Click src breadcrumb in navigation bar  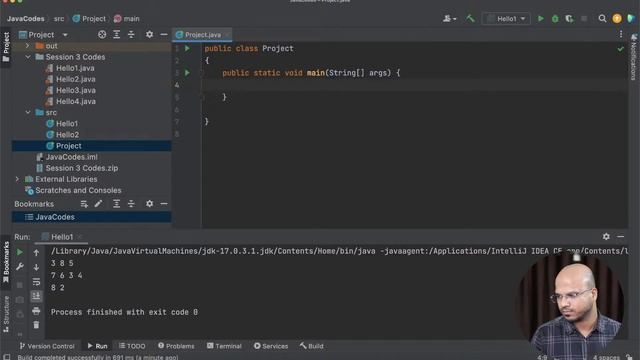click(59, 19)
